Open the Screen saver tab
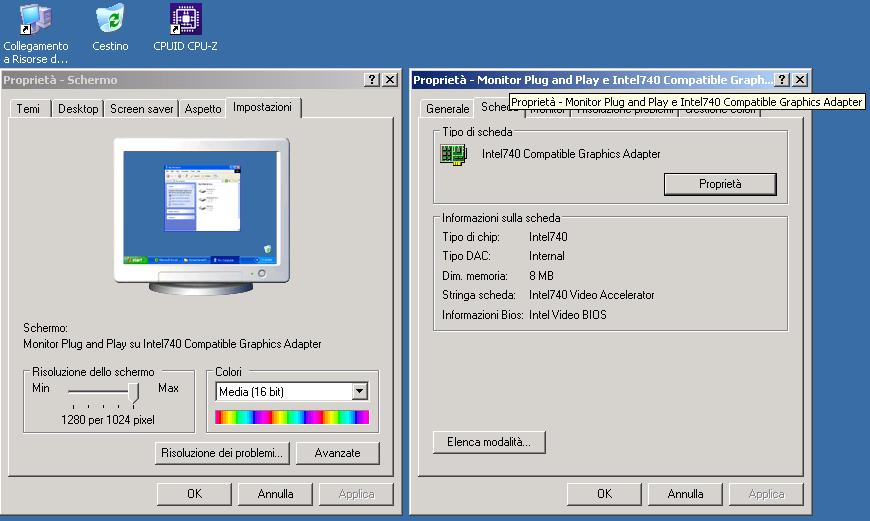The height and width of the screenshot is (521, 870). pyautogui.click(x=141, y=109)
